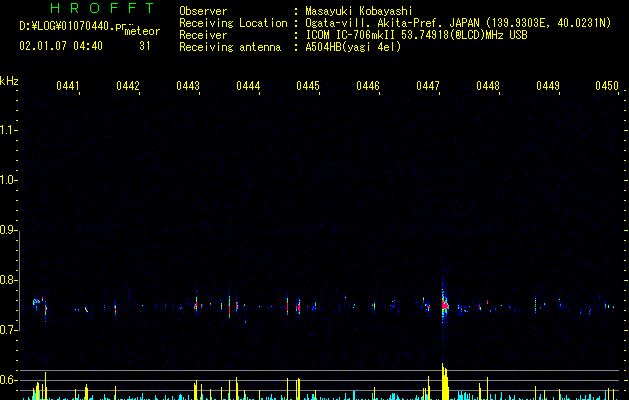Click the Receiving Location label
Image resolution: width=629 pixels, height=400 pixels.
pyautogui.click(x=233, y=23)
